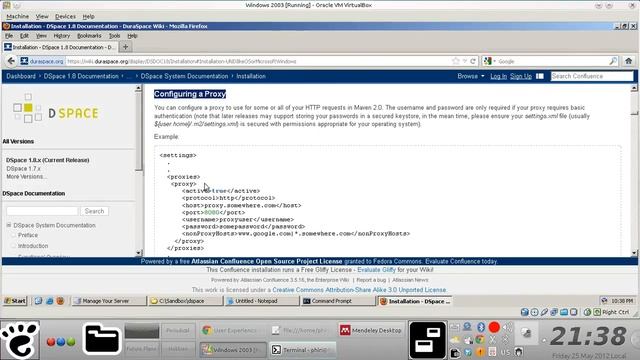
Task: Expand the DSpace 1.8 Documentation breadcrumb arrow
Action: pyautogui.click(x=122, y=76)
